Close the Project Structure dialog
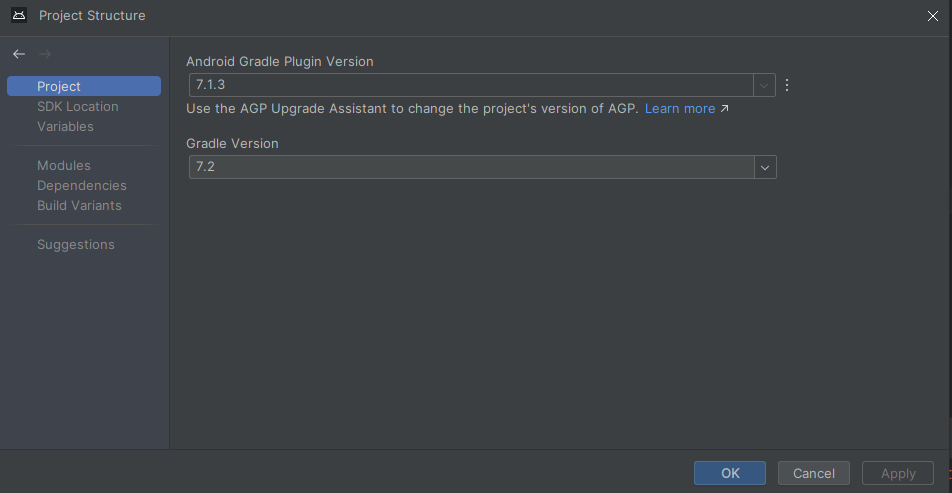 [x=933, y=16]
